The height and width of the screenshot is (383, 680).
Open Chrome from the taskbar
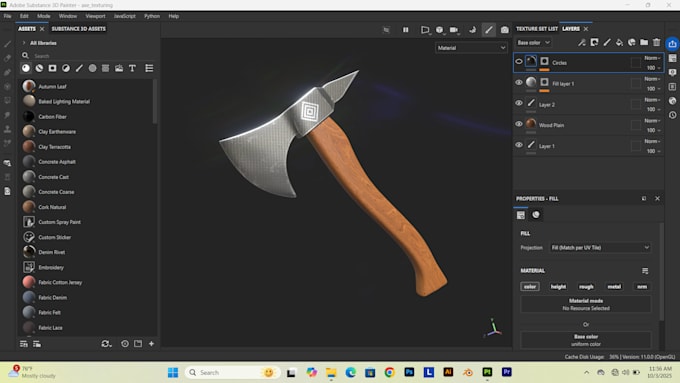389,372
